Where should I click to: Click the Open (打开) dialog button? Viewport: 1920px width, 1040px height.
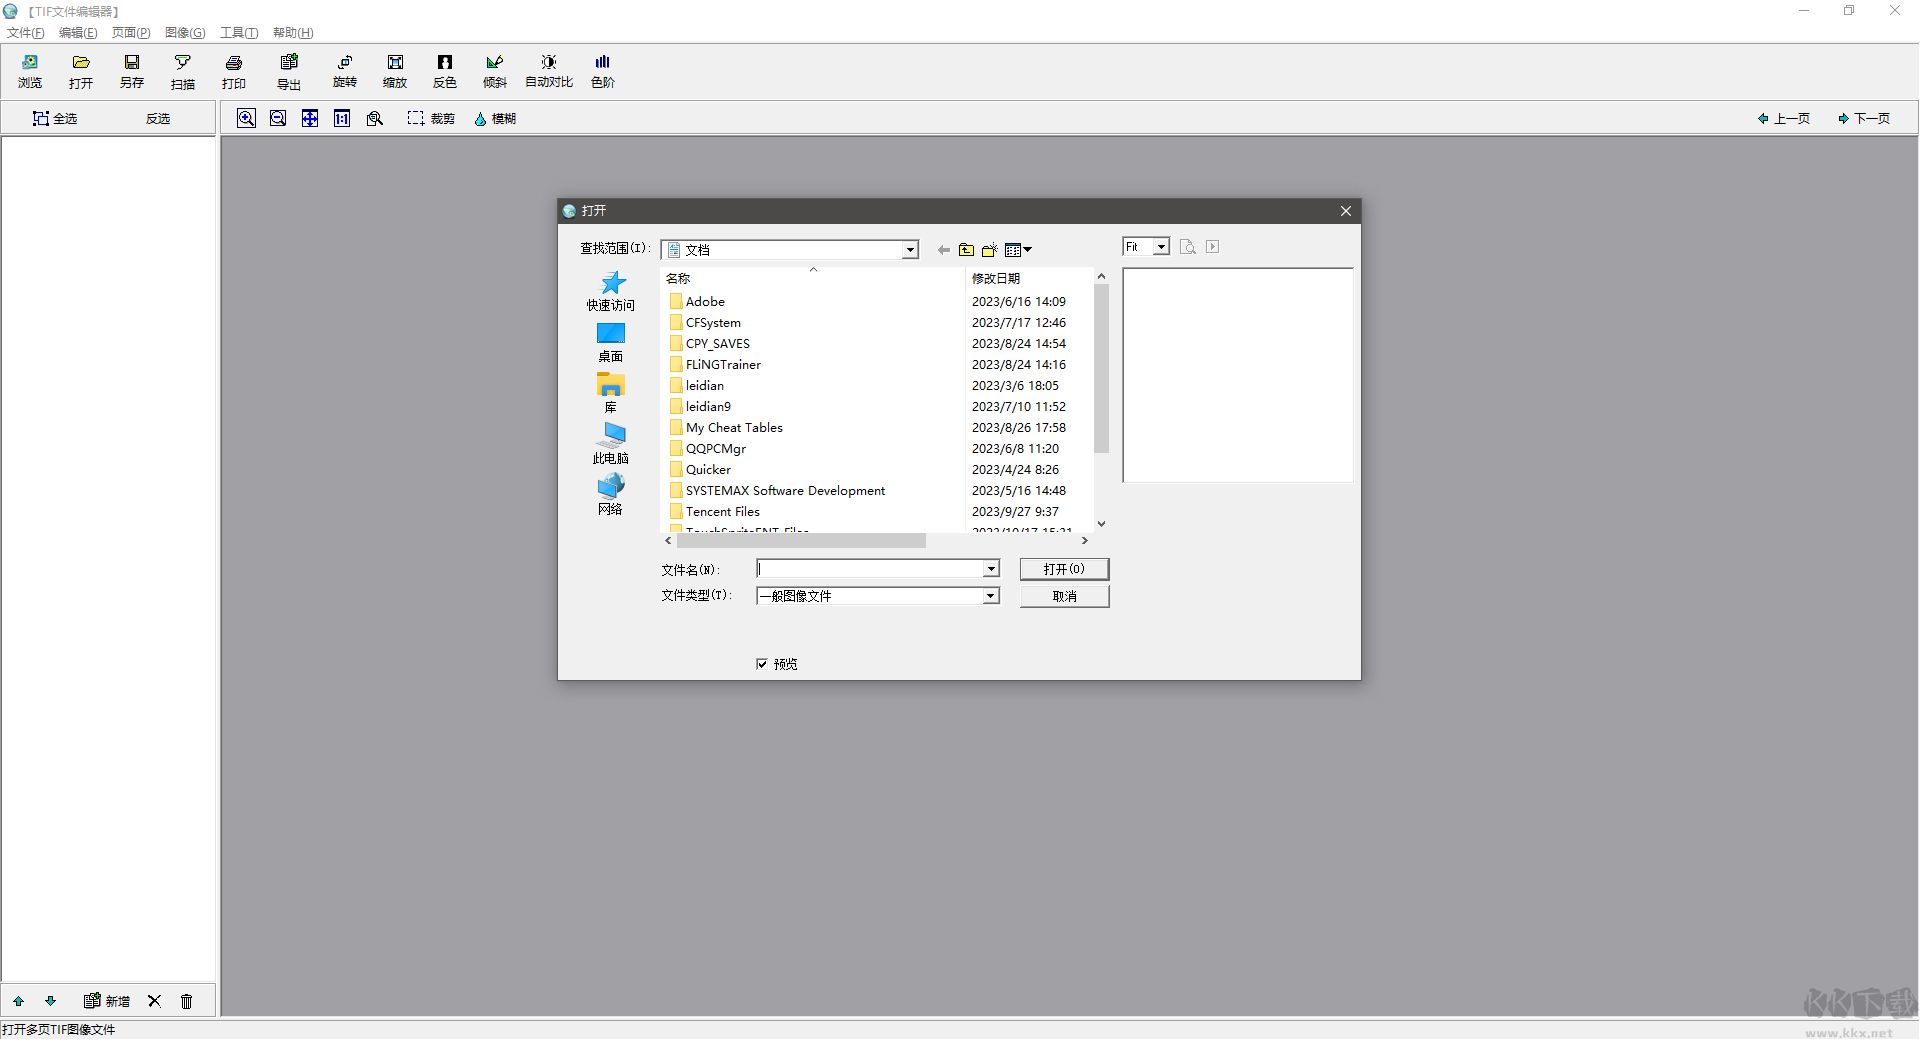[1064, 569]
